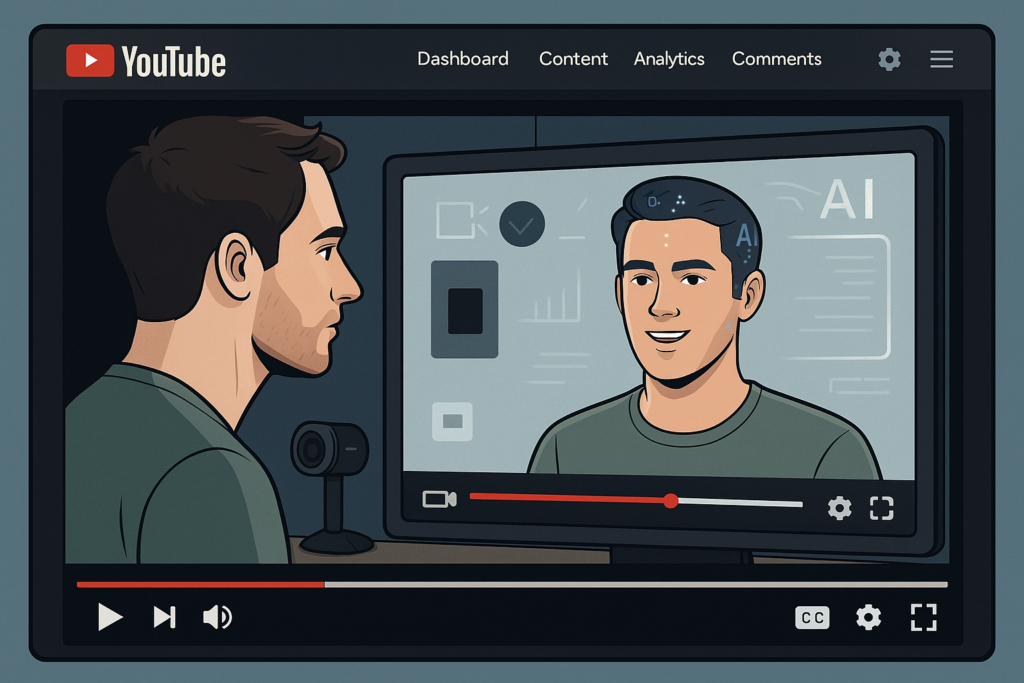Click the fullscreen brackets on the monitor's player
Screen dimensions: 1024x683
(880, 508)
